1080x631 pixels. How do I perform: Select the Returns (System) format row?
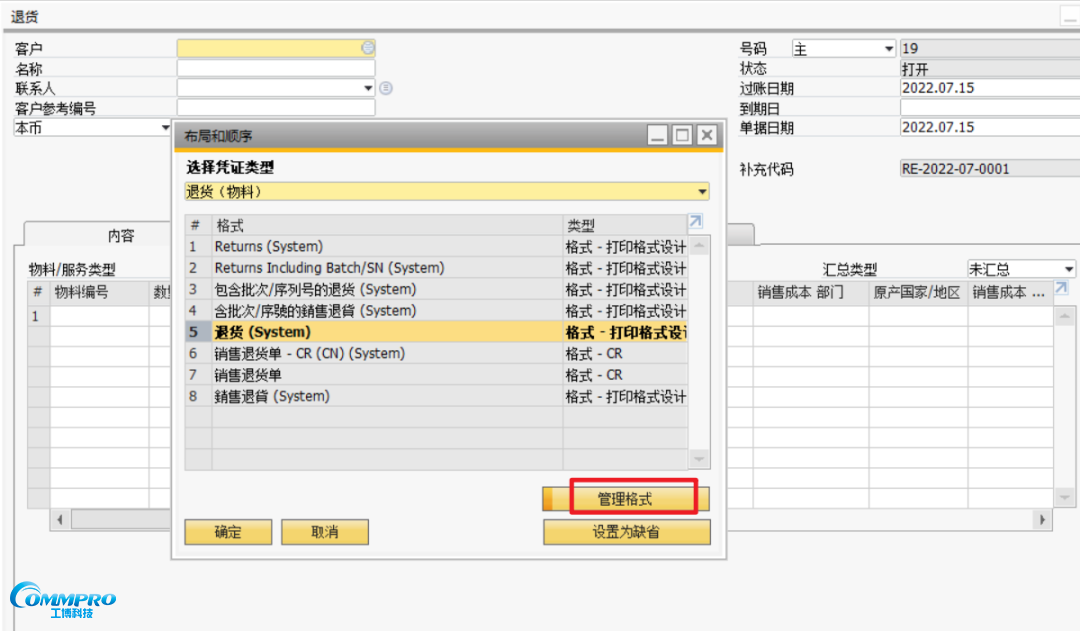(268, 246)
